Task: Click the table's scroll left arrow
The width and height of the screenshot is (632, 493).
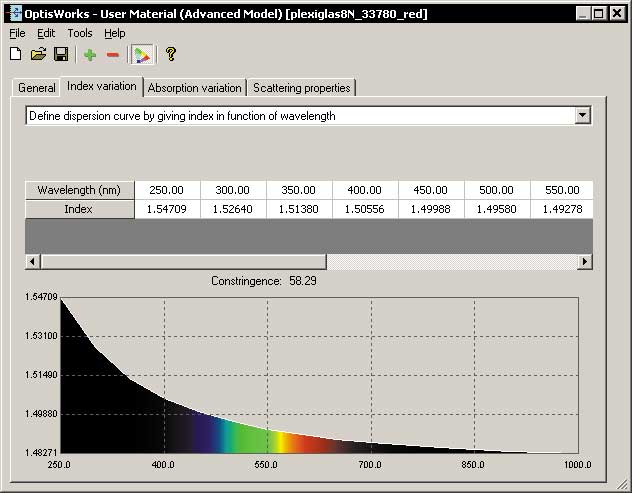Action: click(x=33, y=261)
